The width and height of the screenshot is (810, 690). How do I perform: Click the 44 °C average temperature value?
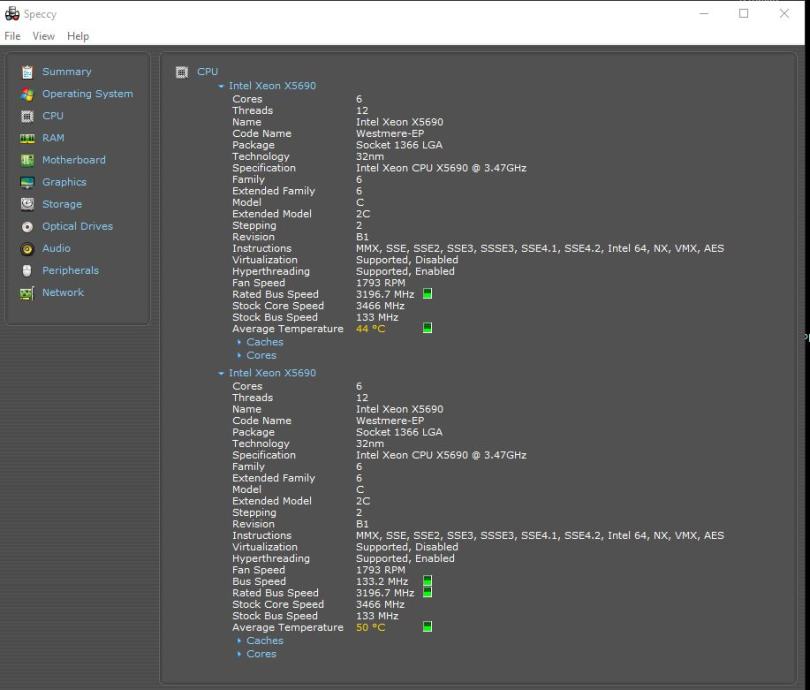(x=370, y=328)
